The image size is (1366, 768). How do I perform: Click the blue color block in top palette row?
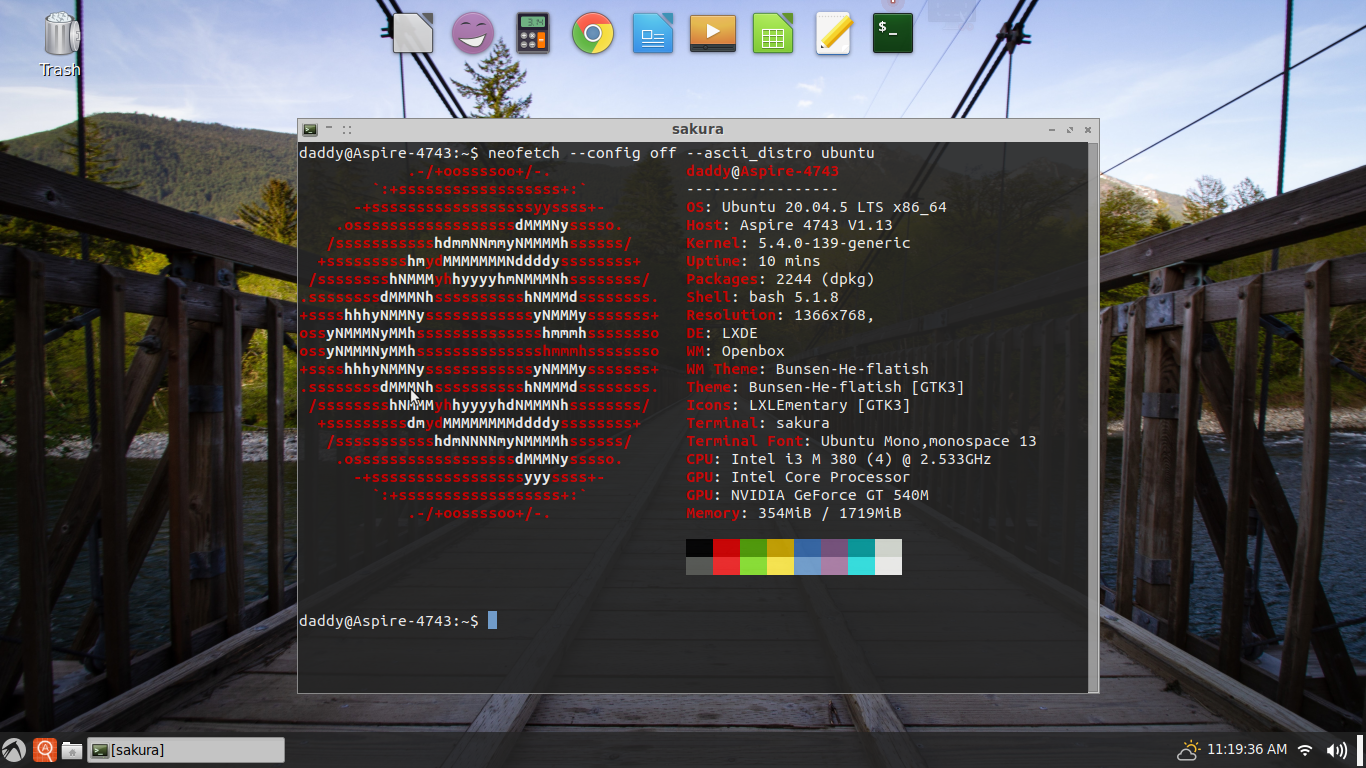807,548
